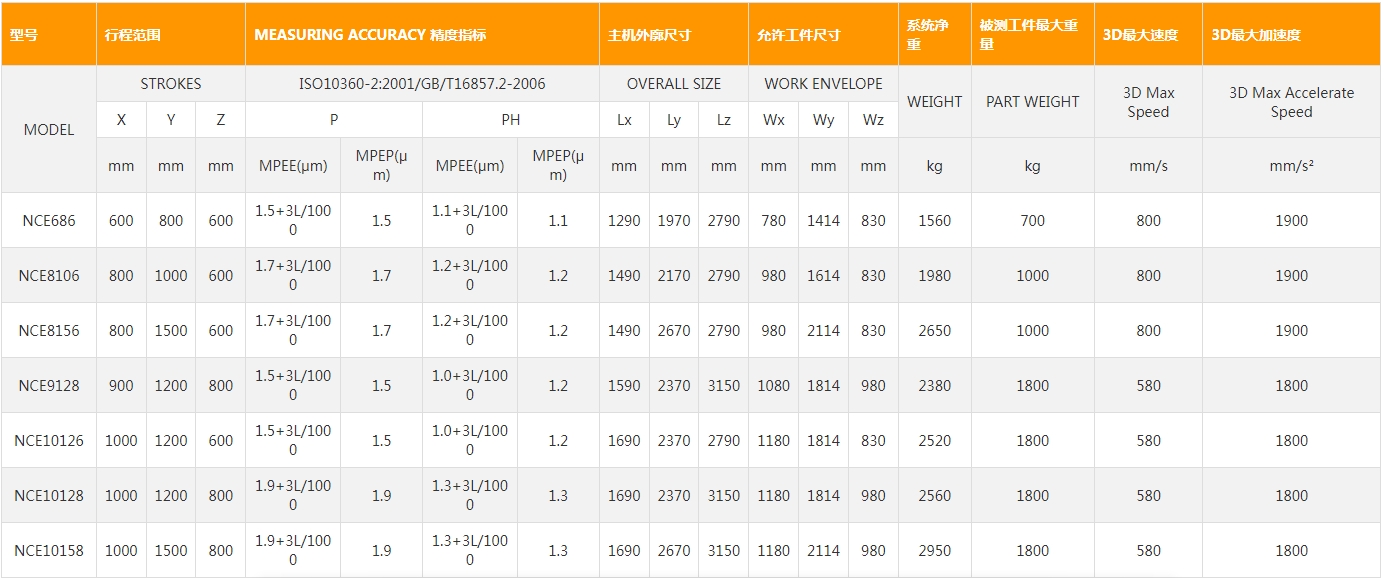
Task: Click the NCE10126 model cell
Action: click(48, 441)
